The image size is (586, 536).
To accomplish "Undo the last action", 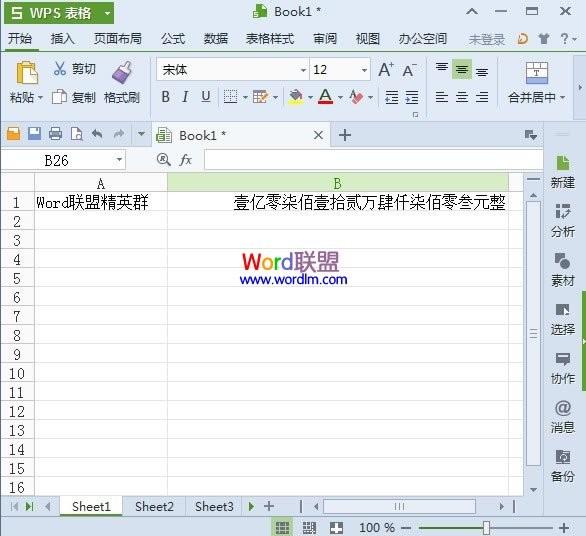I will click(x=97, y=133).
